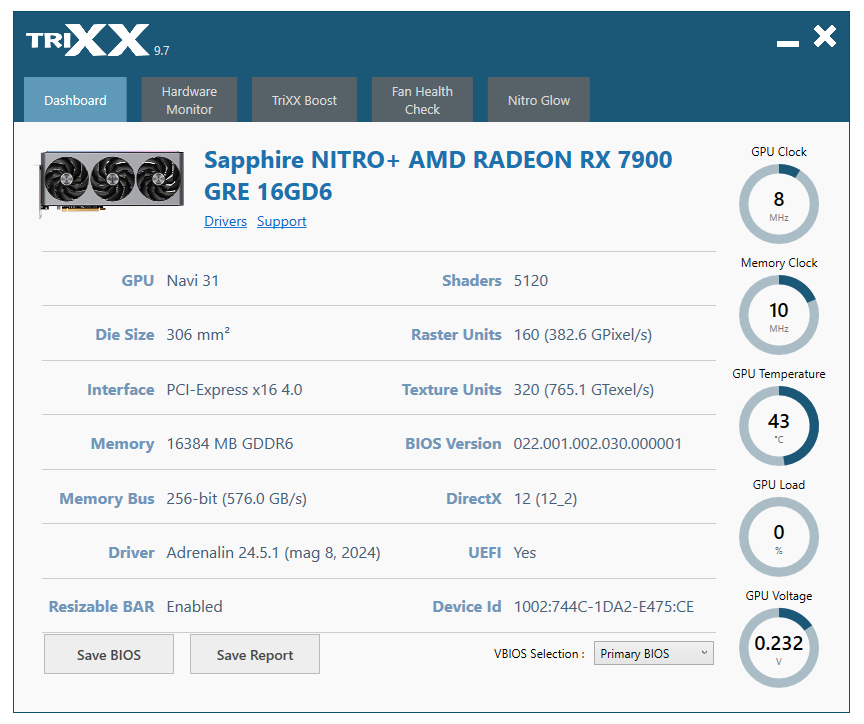Click the Resizable BAR value Enabled
This screenshot has height=724, width=864.
click(195, 607)
